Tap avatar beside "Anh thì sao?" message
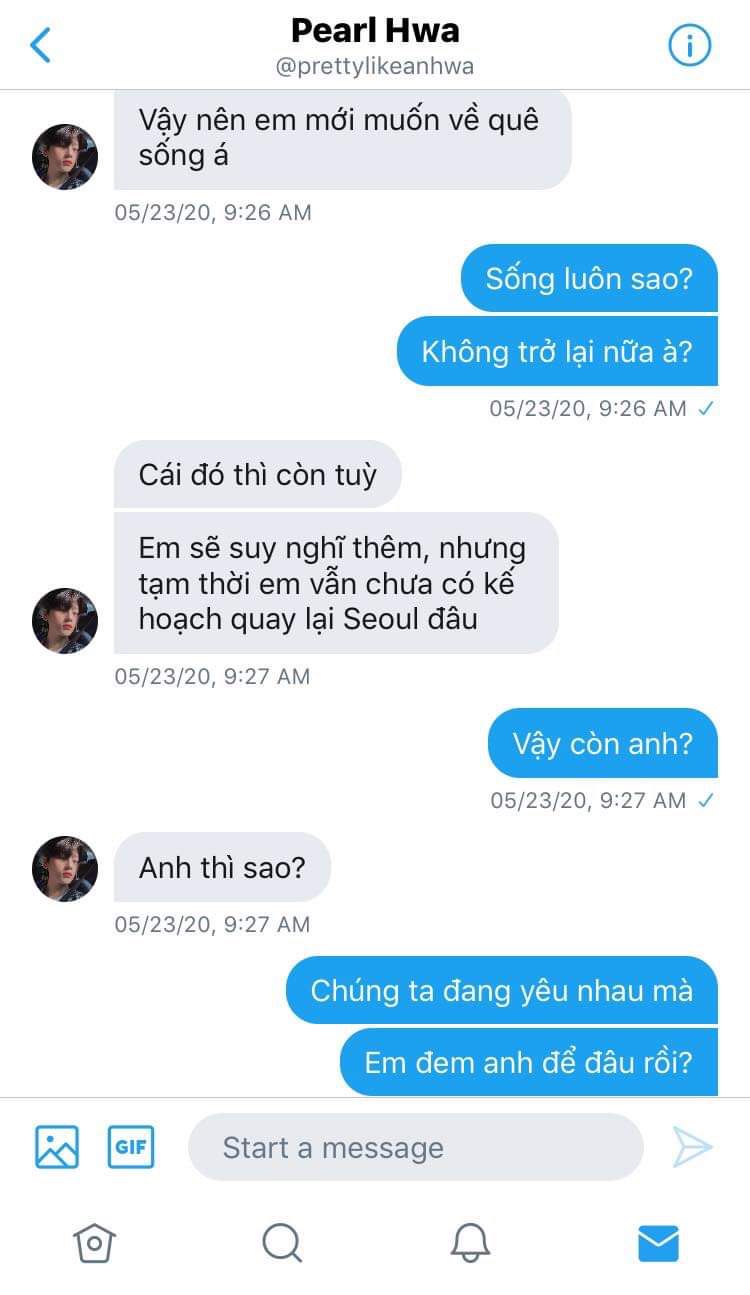Screen dimensions: 750x1295 [x=65, y=869]
